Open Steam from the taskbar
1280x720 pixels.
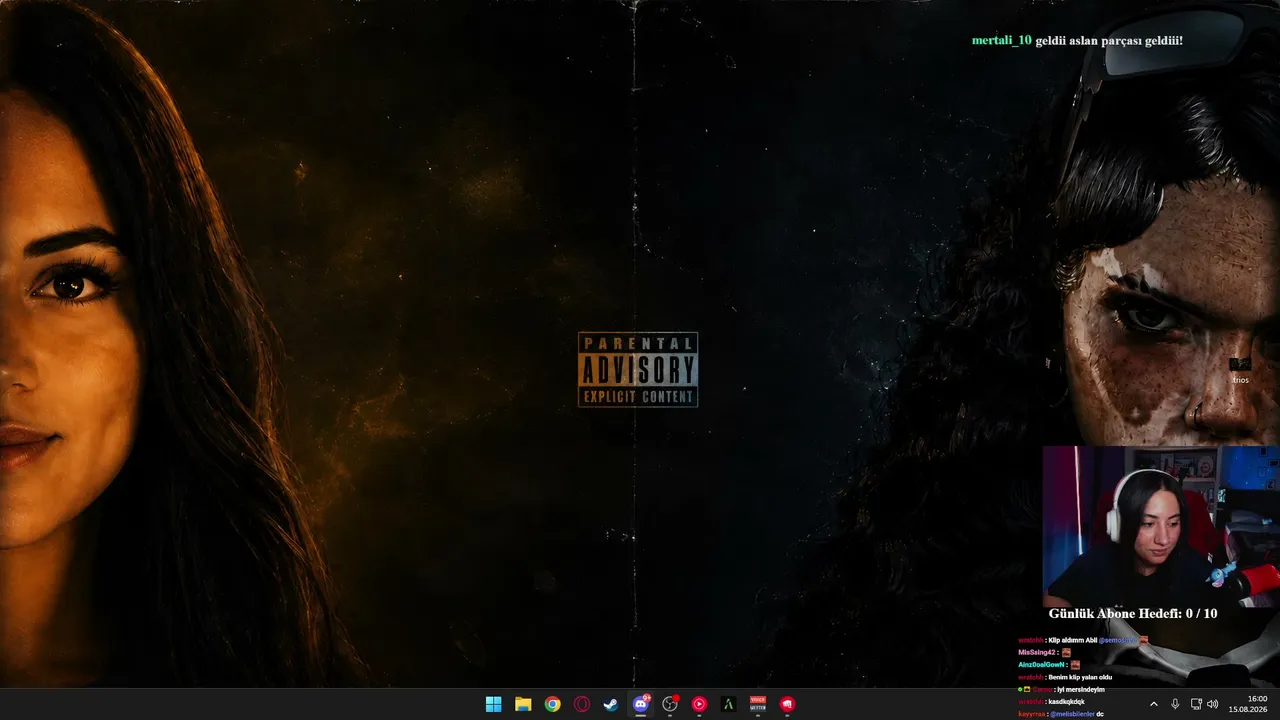pyautogui.click(x=611, y=704)
